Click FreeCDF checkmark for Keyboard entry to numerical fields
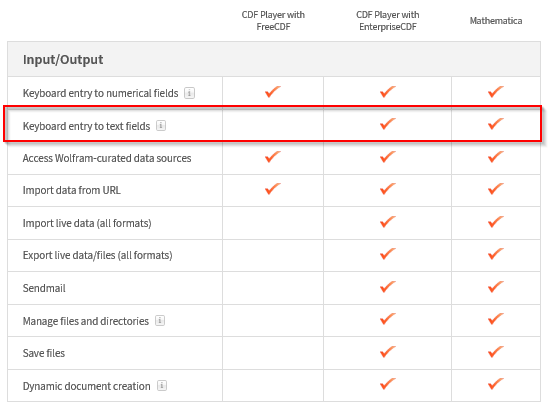548x407 pixels. (273, 92)
